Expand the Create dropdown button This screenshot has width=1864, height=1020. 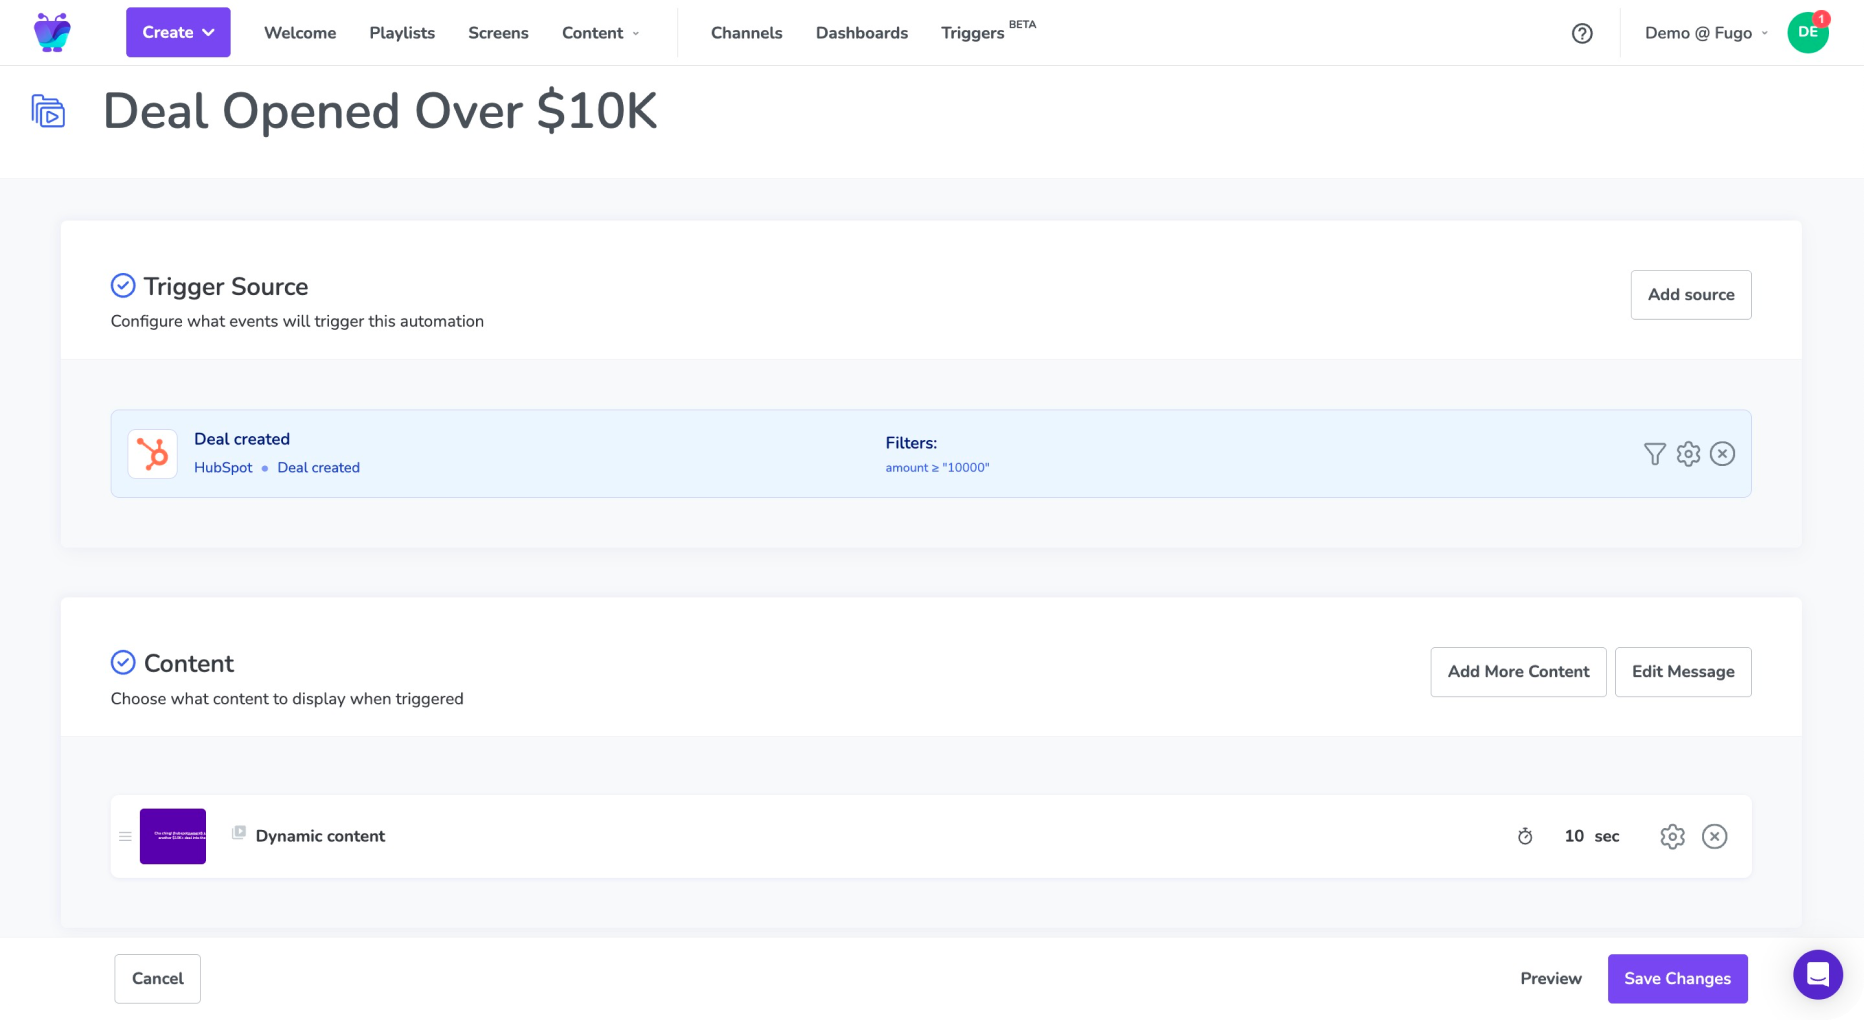click(178, 32)
